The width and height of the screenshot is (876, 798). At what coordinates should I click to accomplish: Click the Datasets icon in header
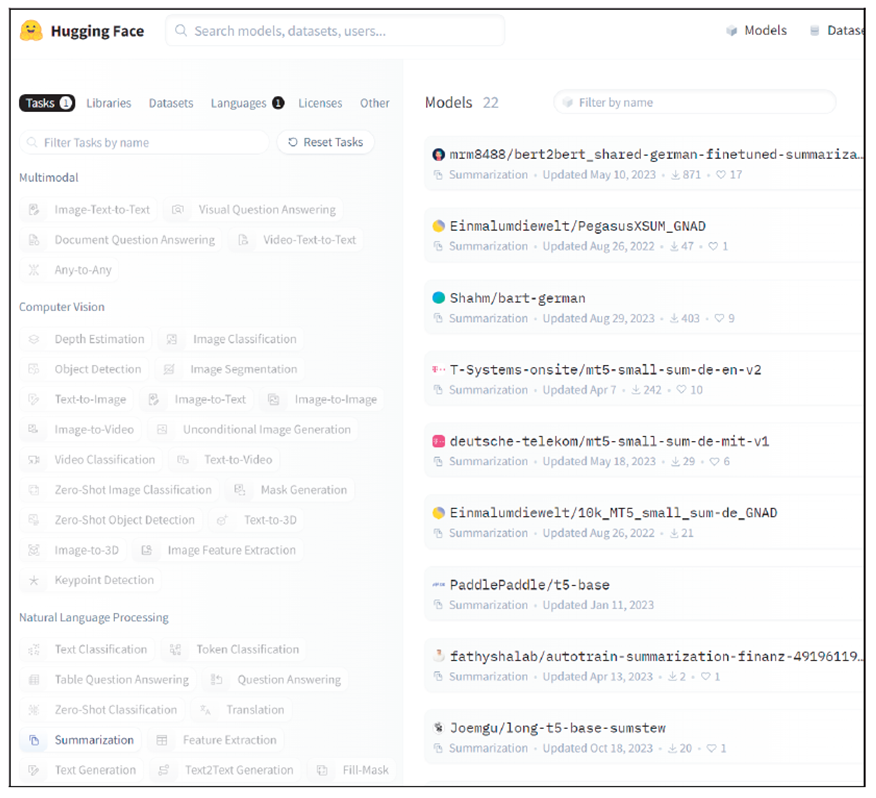point(815,31)
